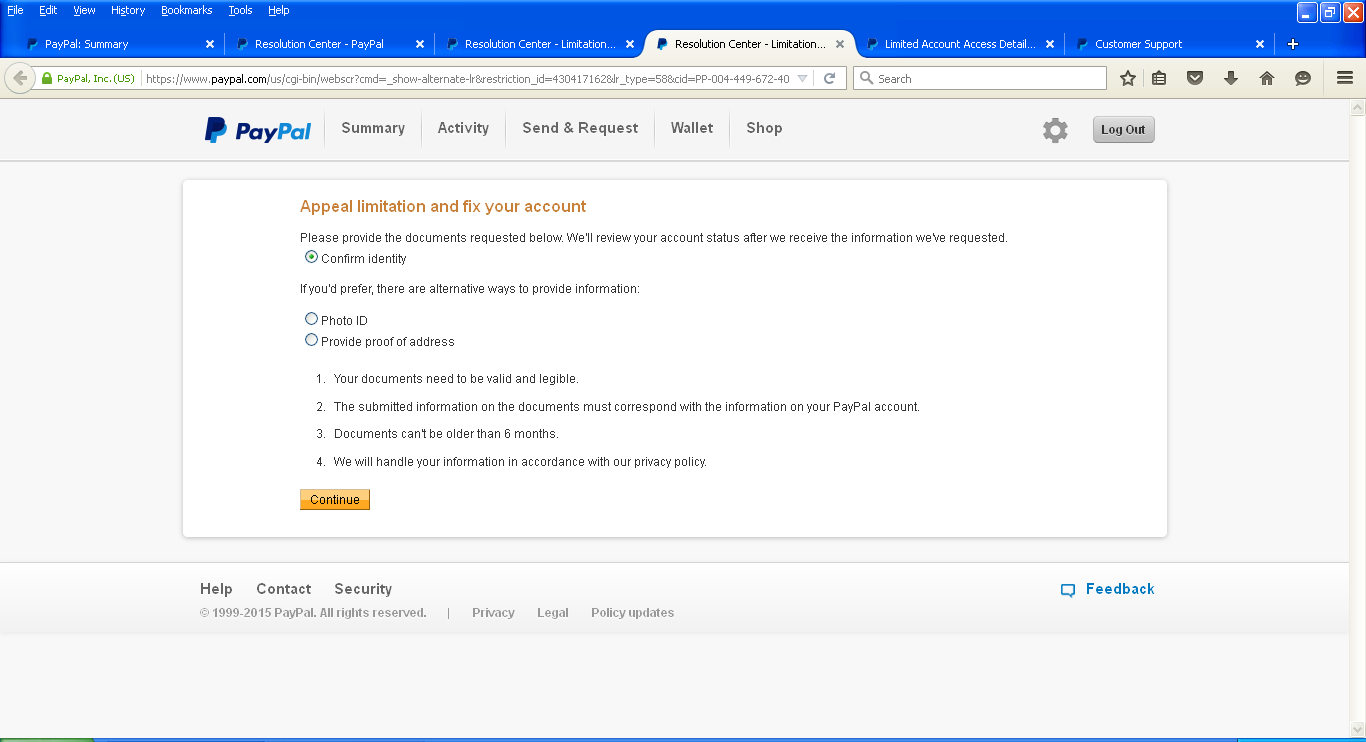
Task: Choose the Photo ID radio button
Action: click(x=312, y=319)
